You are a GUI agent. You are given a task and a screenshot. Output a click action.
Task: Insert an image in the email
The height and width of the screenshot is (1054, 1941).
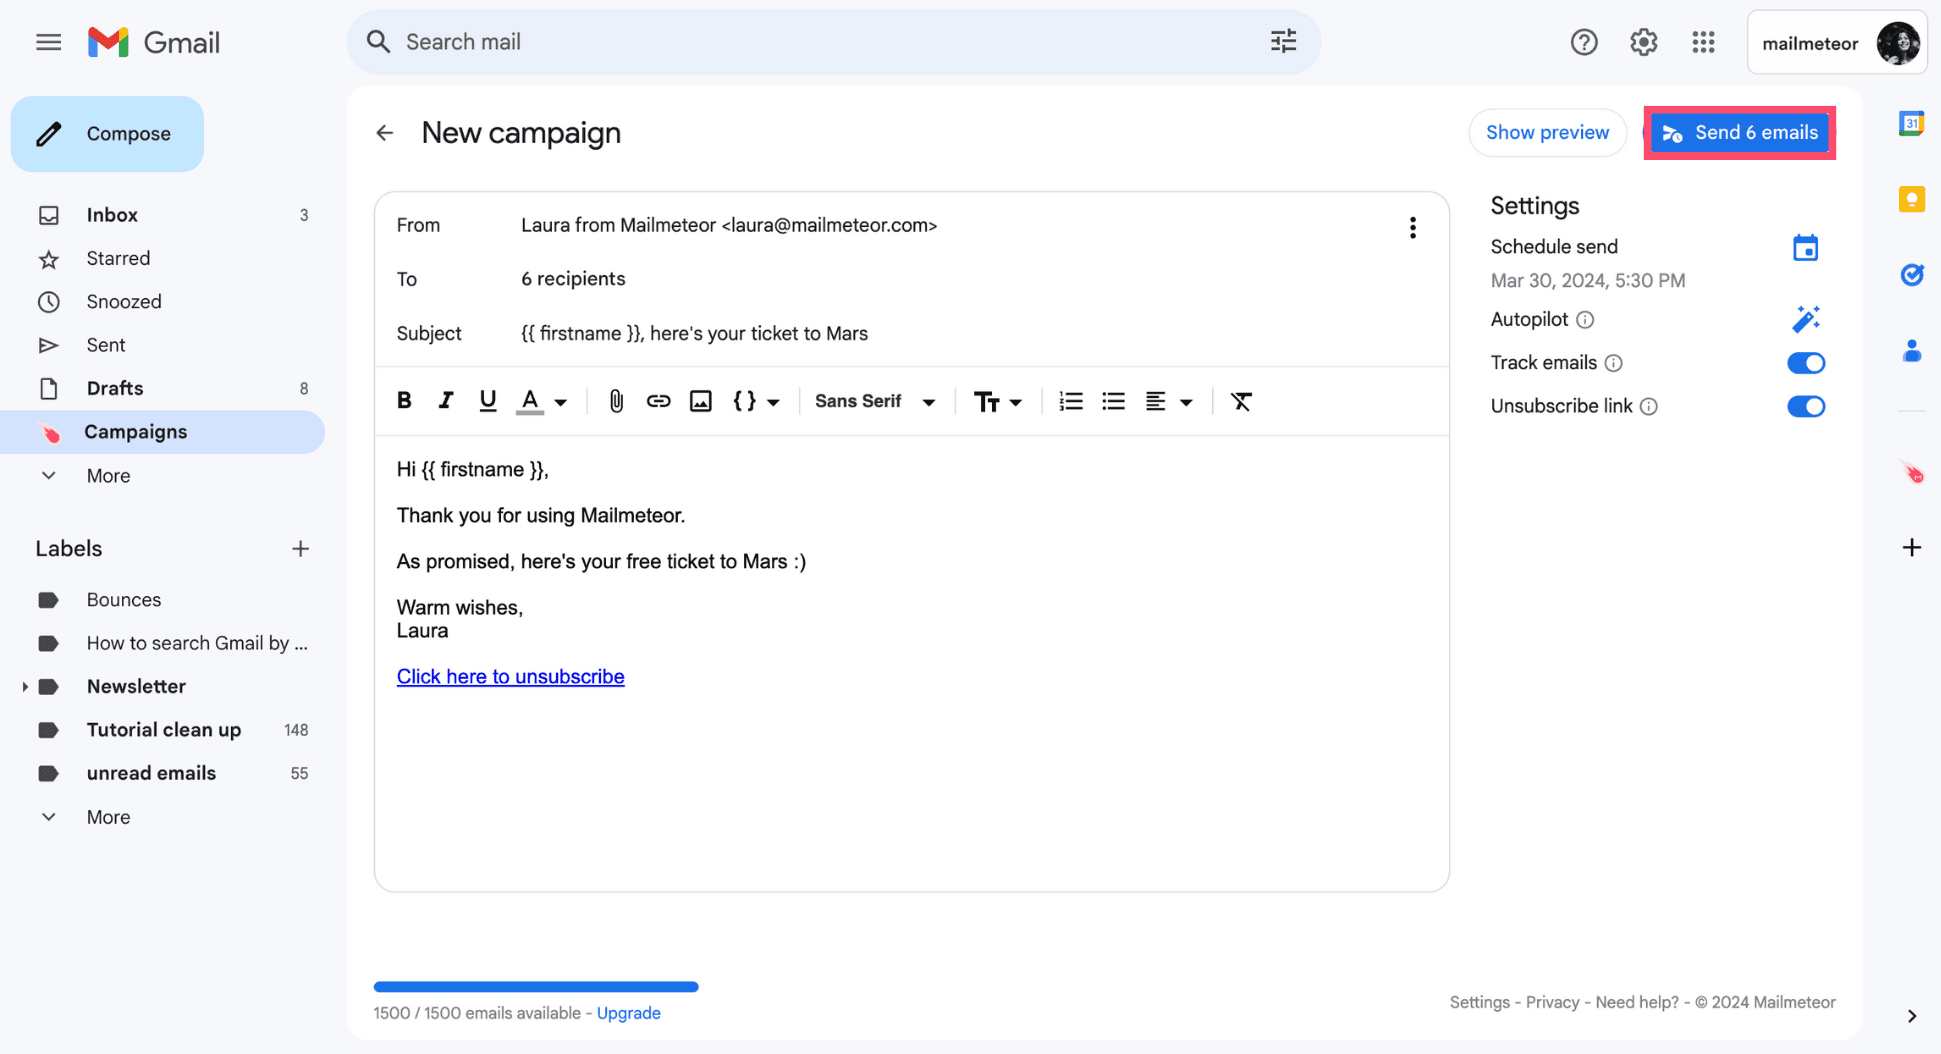pyautogui.click(x=700, y=401)
